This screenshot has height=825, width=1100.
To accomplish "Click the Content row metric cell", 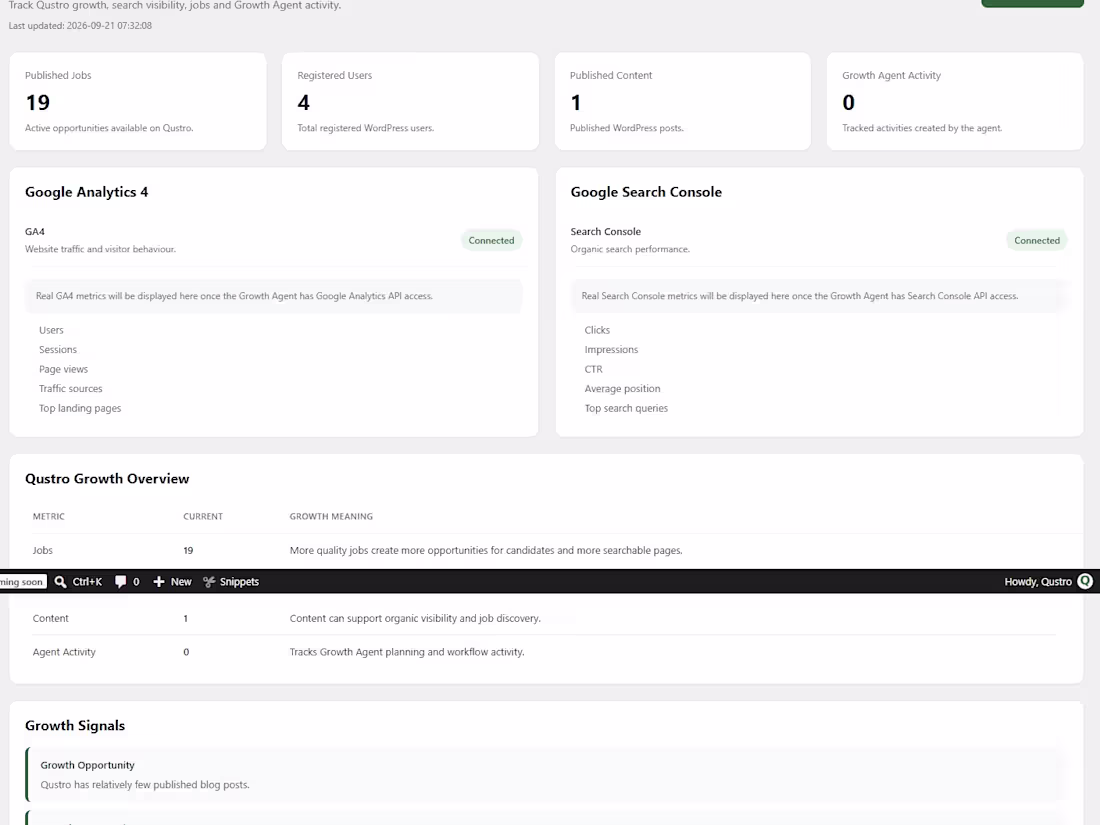I will point(51,619).
